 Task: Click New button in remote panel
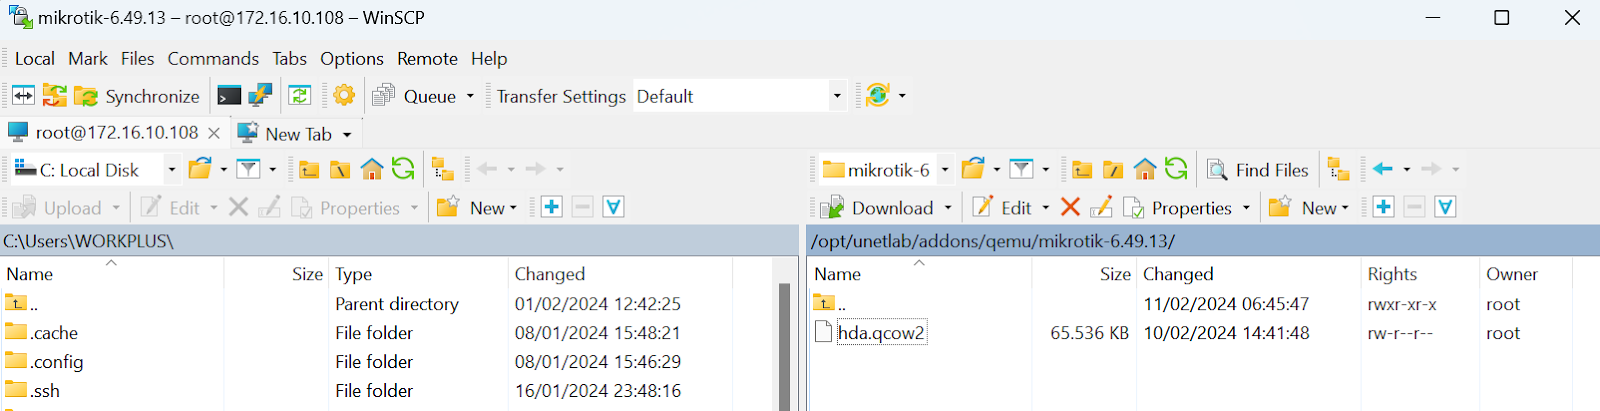pos(1310,207)
